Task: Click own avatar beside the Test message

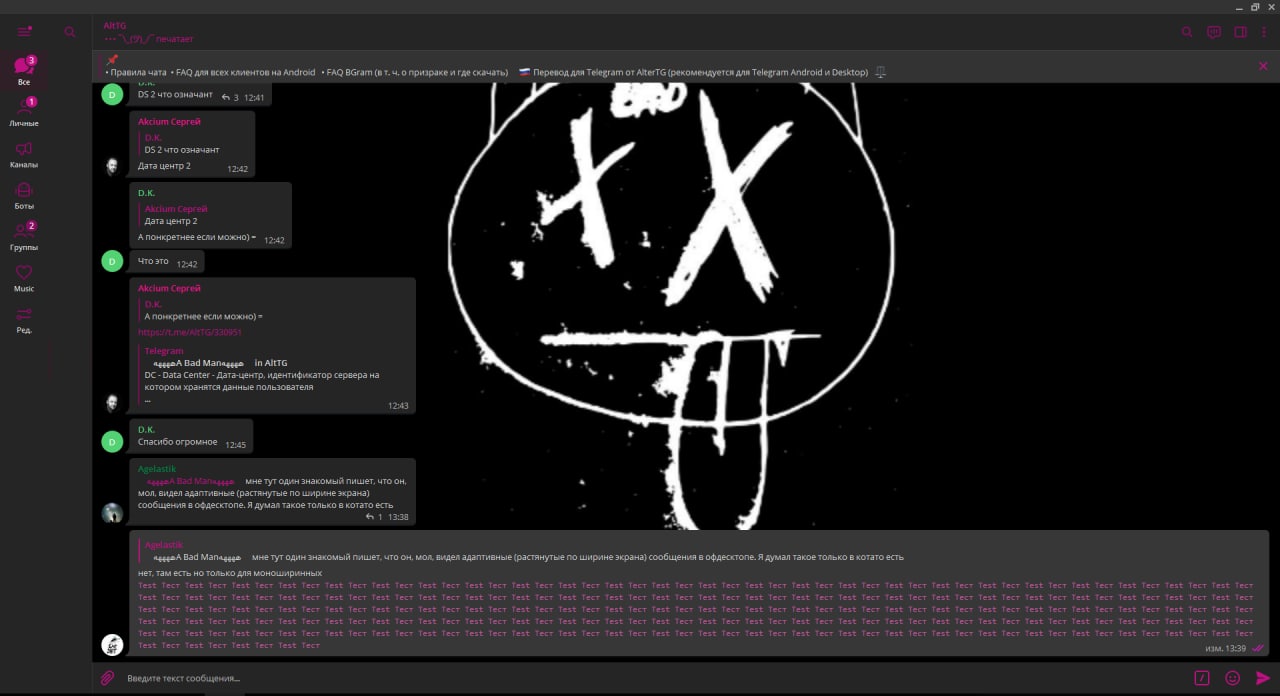Action: (x=112, y=645)
